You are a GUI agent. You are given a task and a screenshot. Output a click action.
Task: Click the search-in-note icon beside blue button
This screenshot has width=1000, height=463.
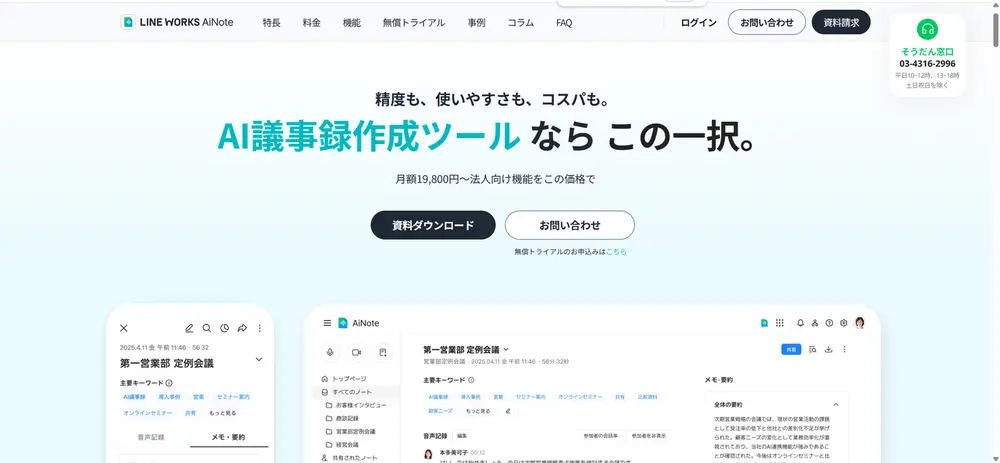pos(812,349)
